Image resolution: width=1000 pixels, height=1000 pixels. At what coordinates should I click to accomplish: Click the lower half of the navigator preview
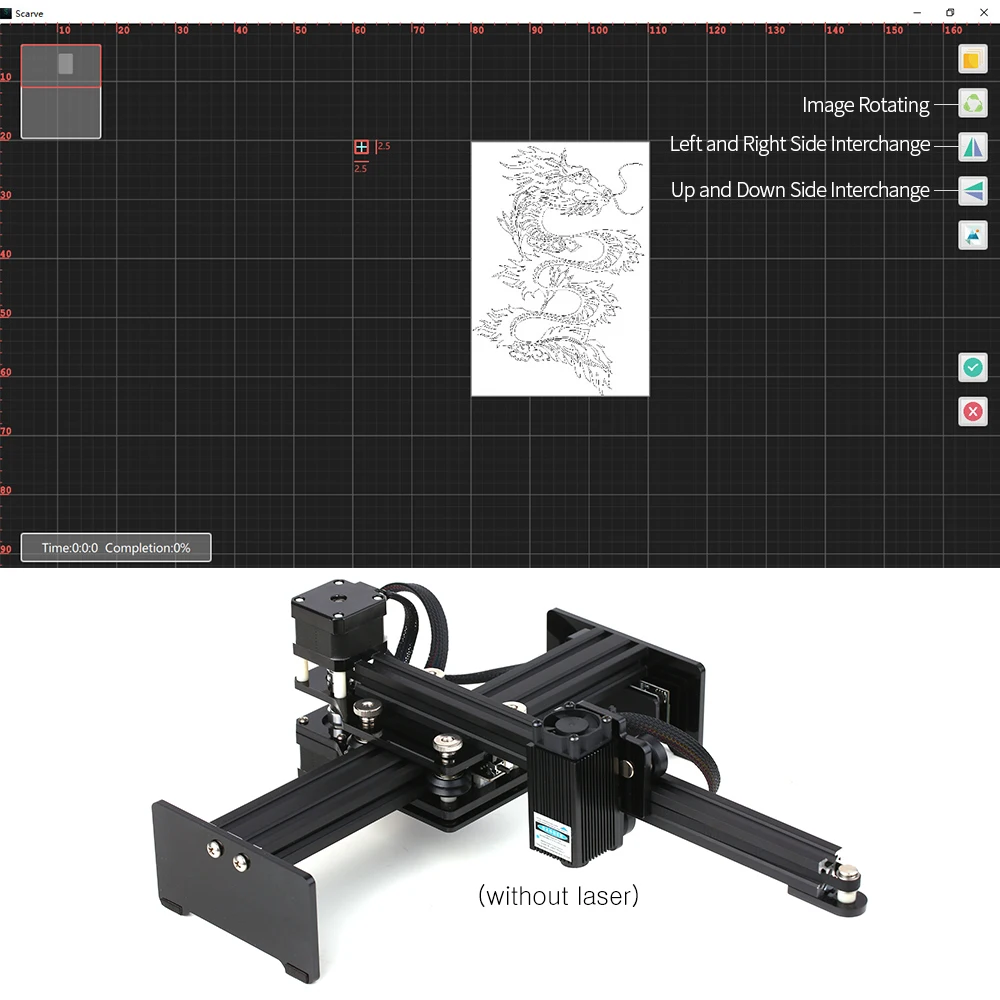point(61,112)
